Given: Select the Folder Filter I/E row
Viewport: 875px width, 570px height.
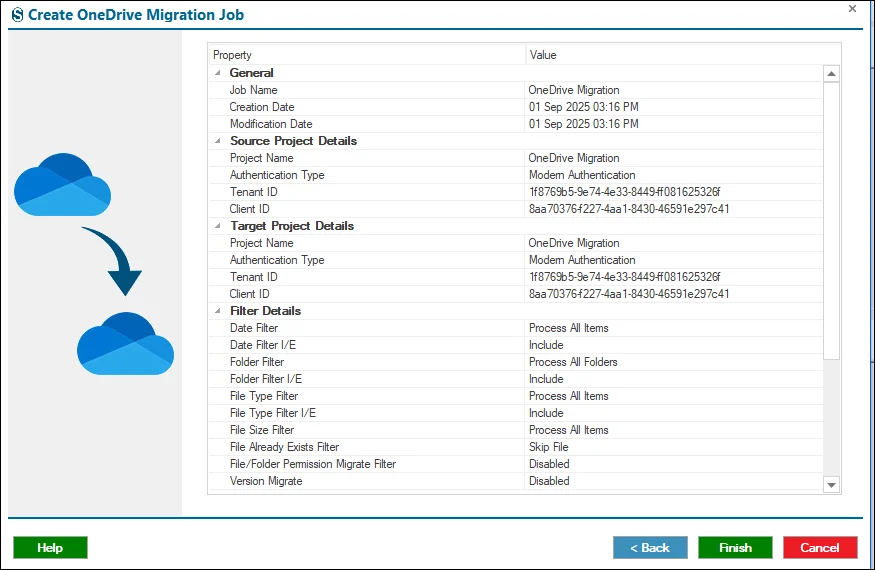Looking at the screenshot, I should click(516, 379).
